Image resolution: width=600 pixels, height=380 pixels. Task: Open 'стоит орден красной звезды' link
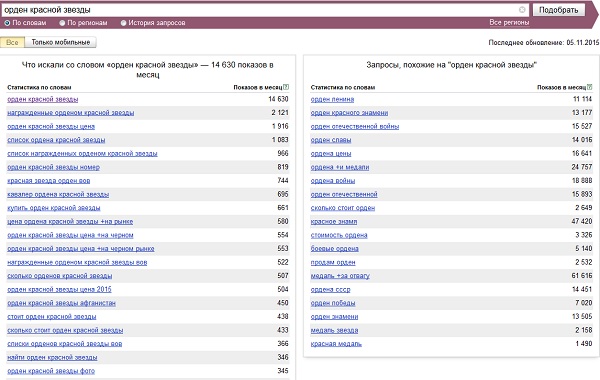coord(52,317)
